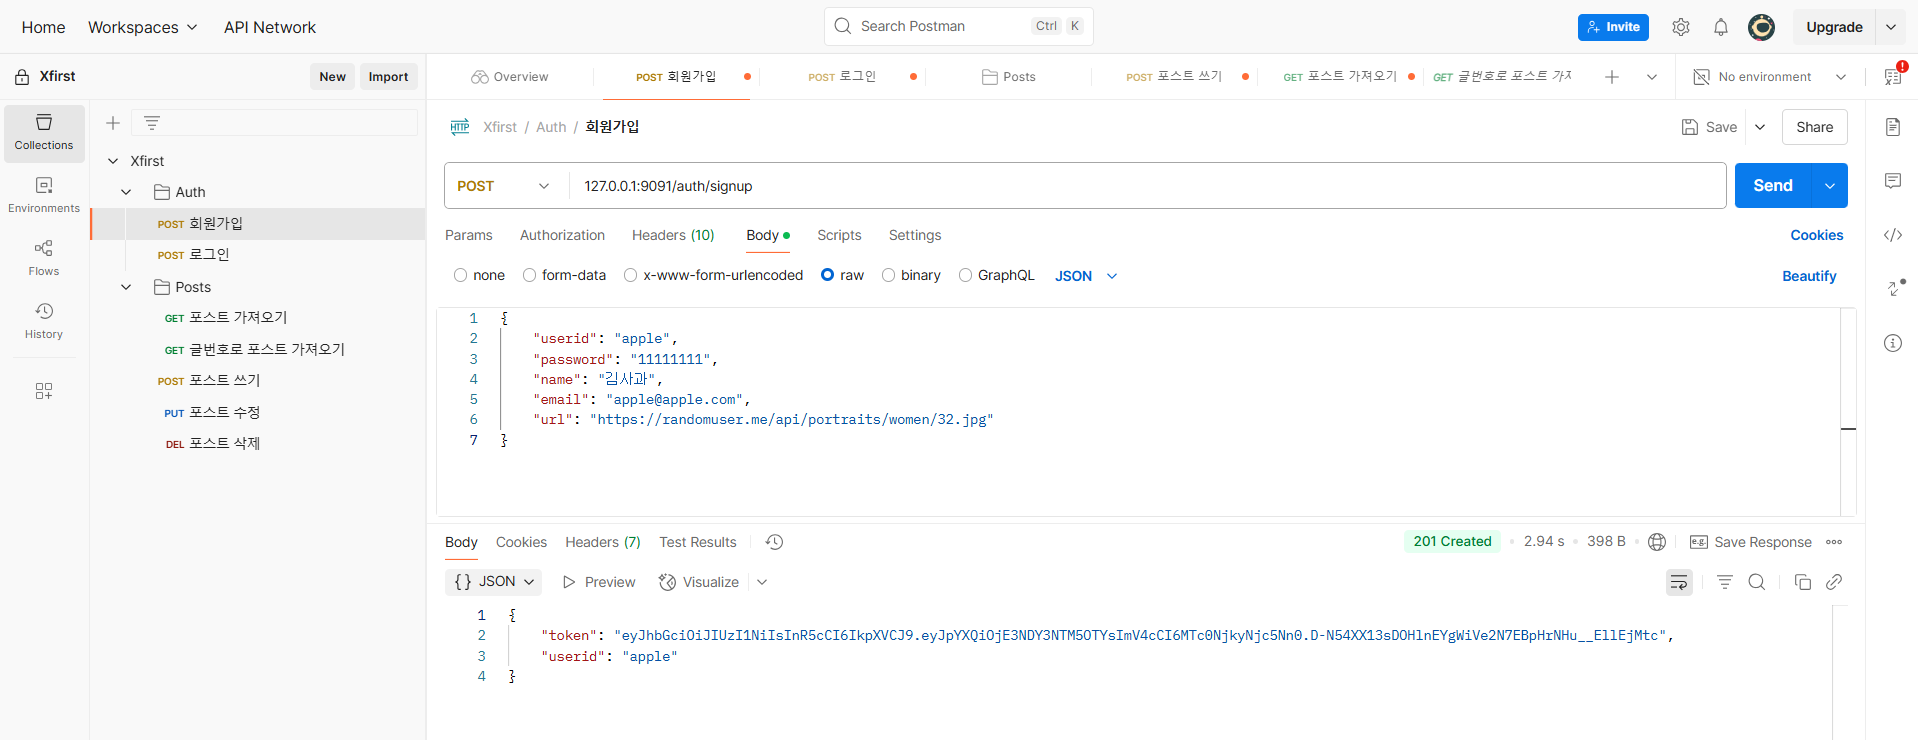Screen dimensions: 1918x740
Task: Copy the response body with copy icon
Action: [x=1802, y=582]
